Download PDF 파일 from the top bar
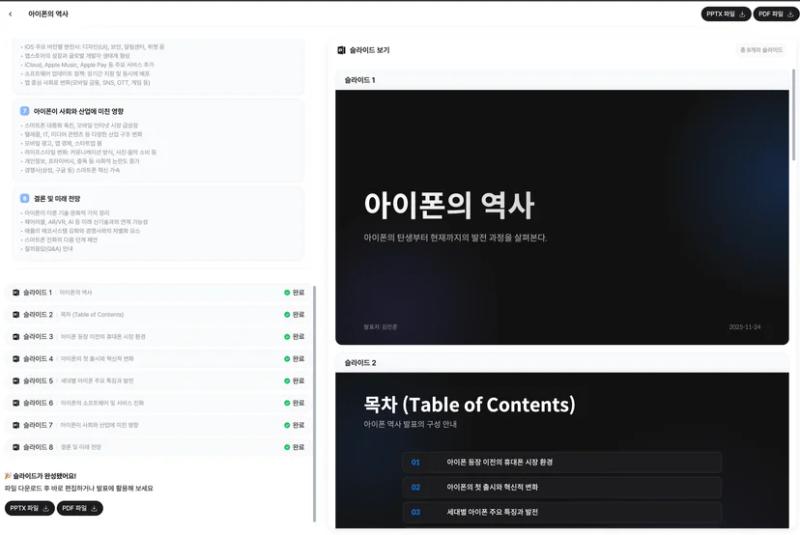 776,14
